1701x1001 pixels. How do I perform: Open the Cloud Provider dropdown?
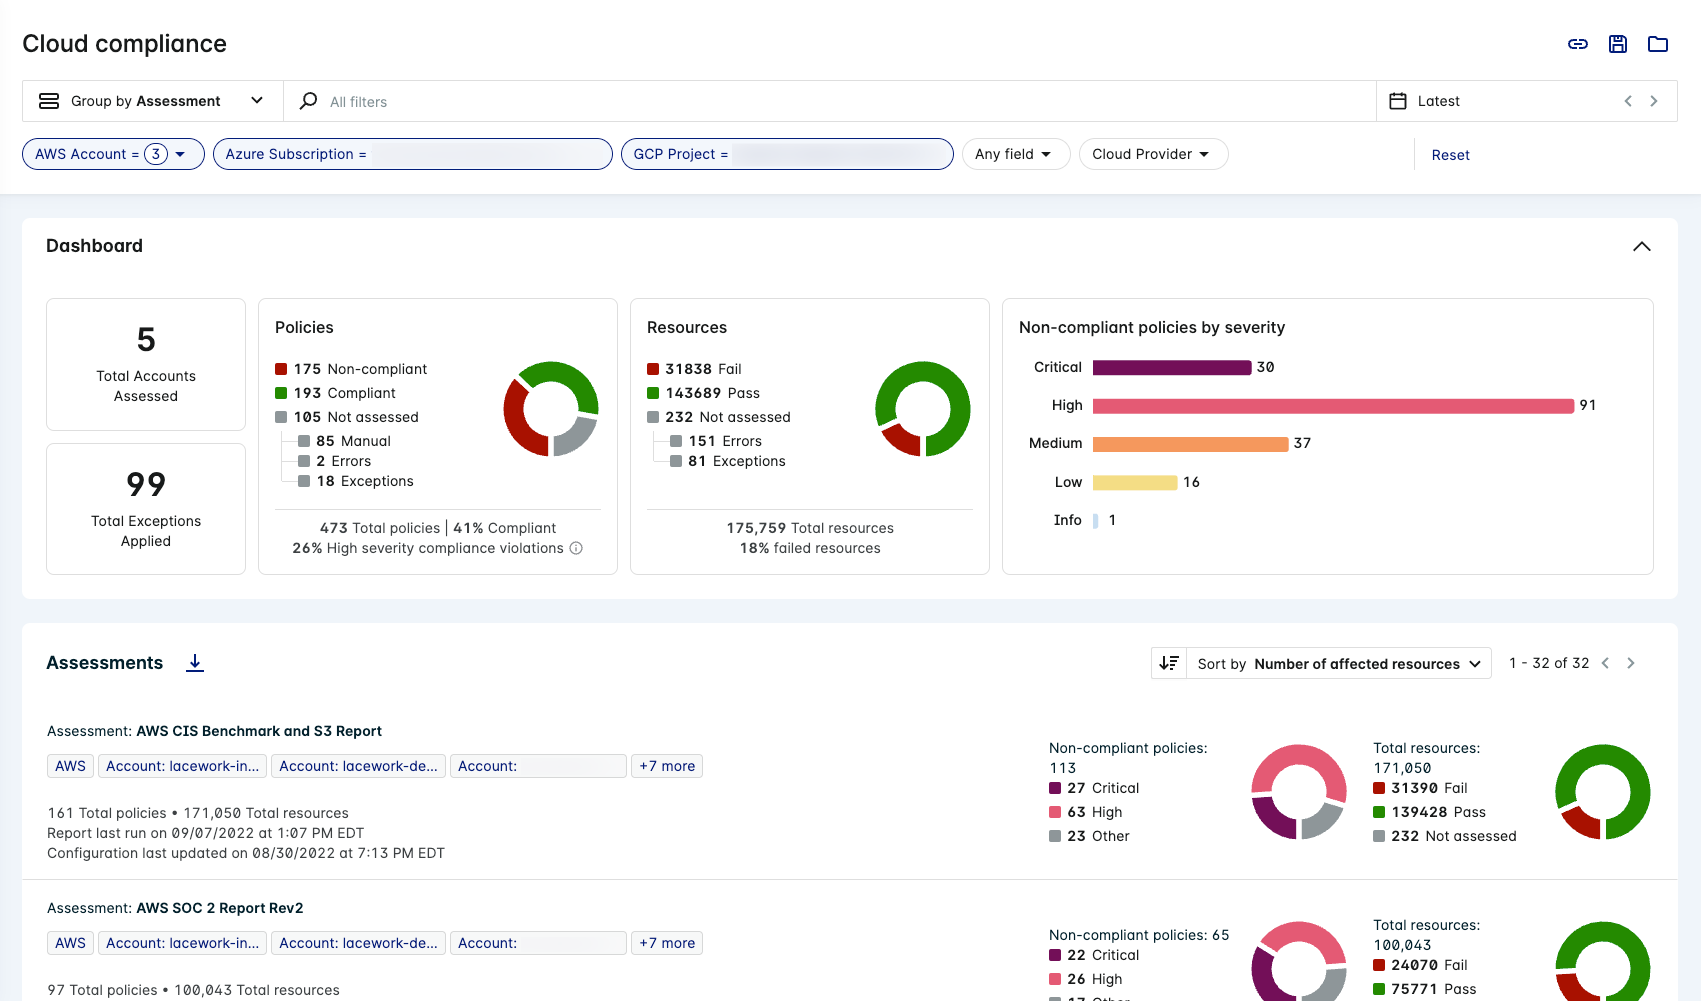click(x=1153, y=154)
